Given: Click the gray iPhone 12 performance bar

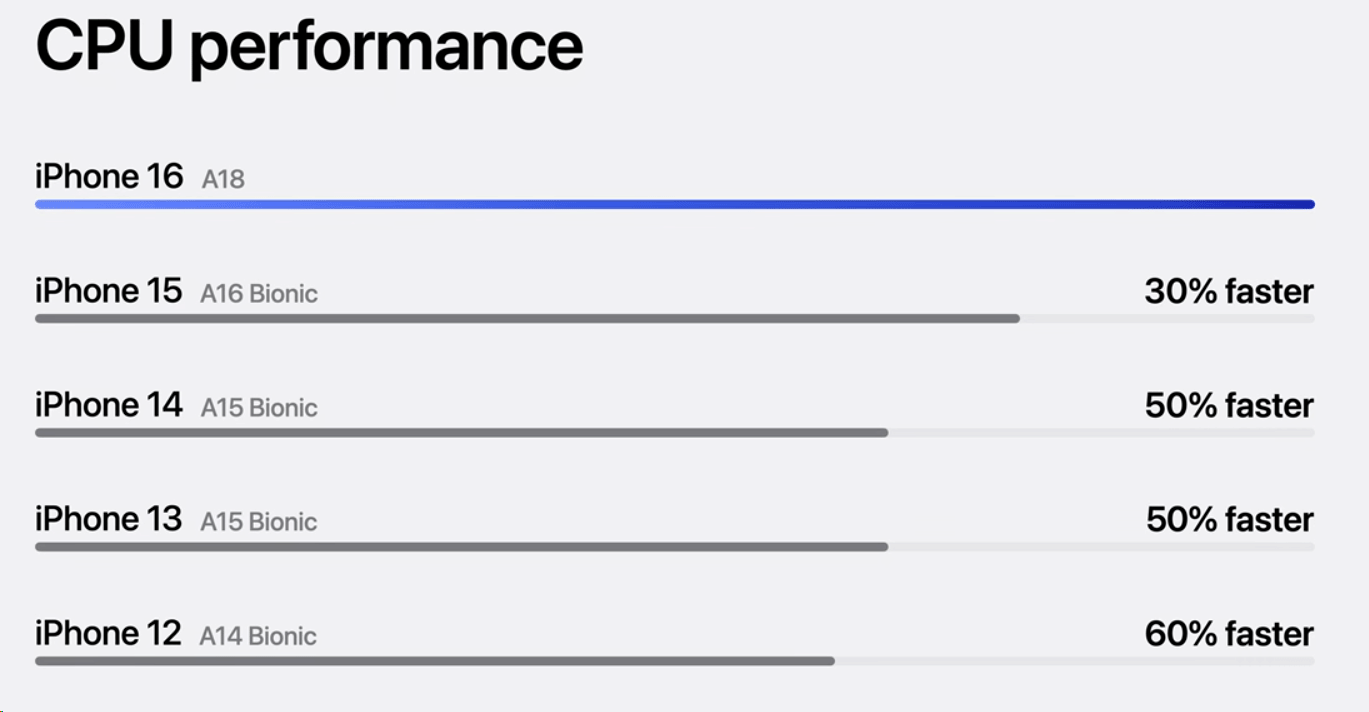Looking at the screenshot, I should 434,661.
